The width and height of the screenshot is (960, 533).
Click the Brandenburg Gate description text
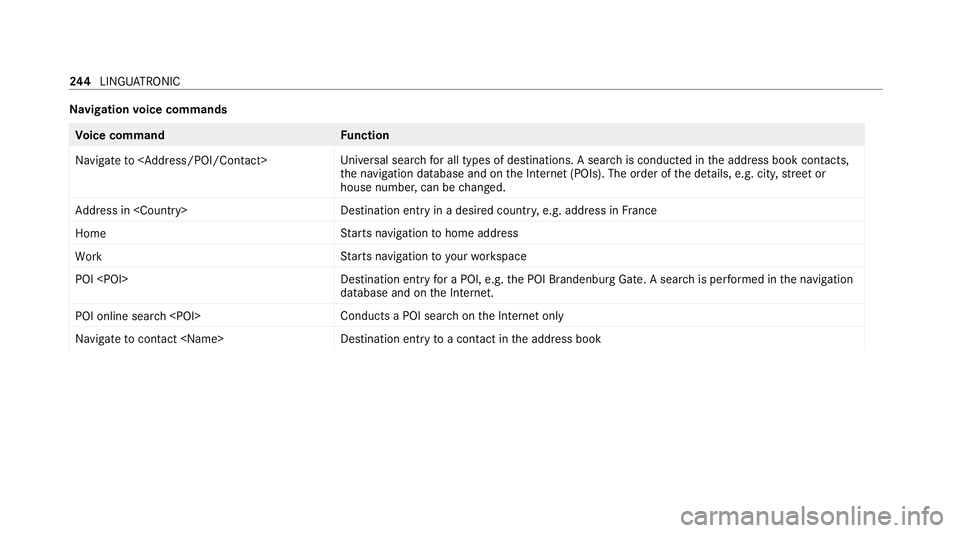tap(596, 286)
